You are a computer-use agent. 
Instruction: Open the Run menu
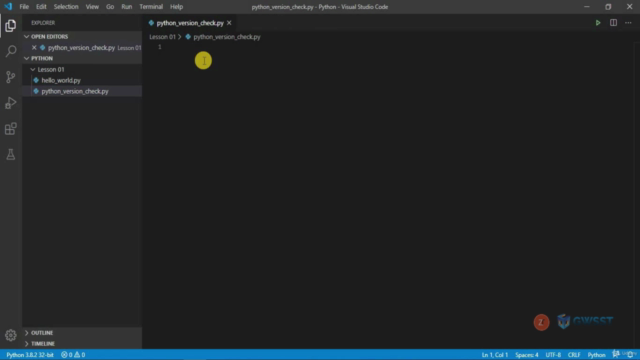pyautogui.click(x=127, y=7)
